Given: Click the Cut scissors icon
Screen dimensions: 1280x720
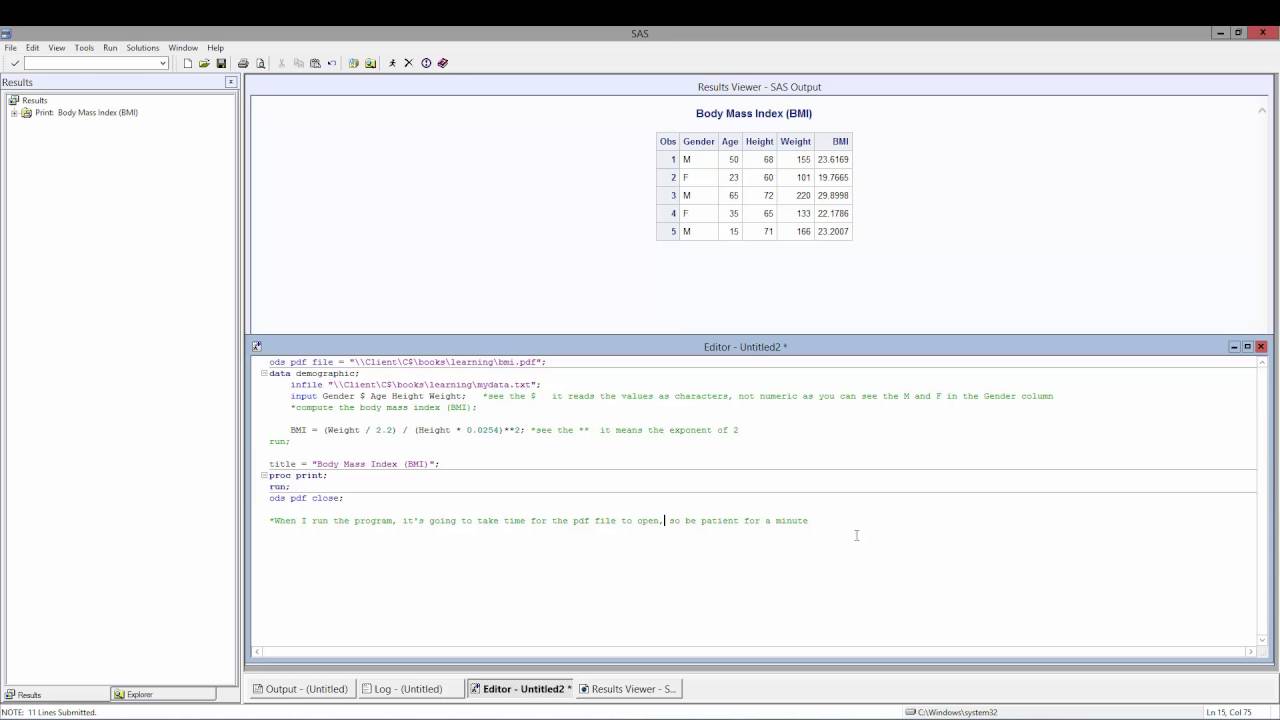Looking at the screenshot, I should (282, 63).
